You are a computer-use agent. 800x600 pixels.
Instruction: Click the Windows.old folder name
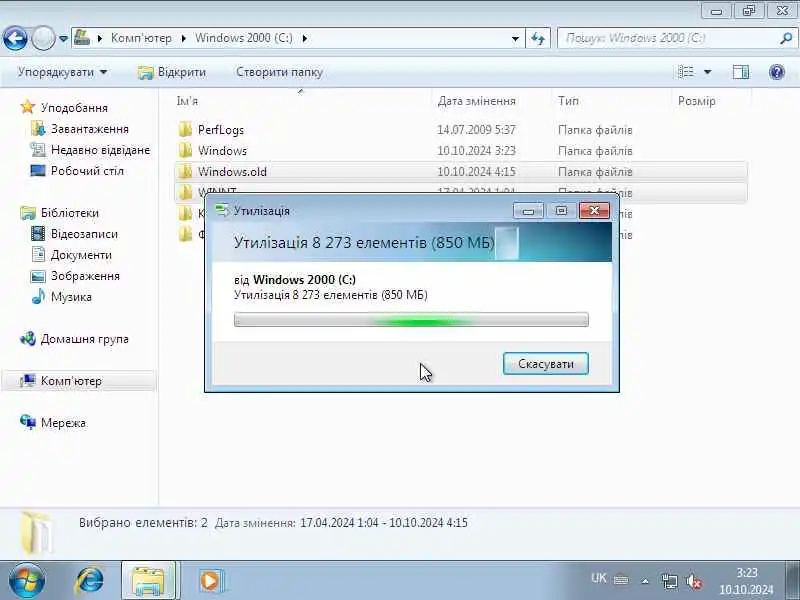pos(232,172)
